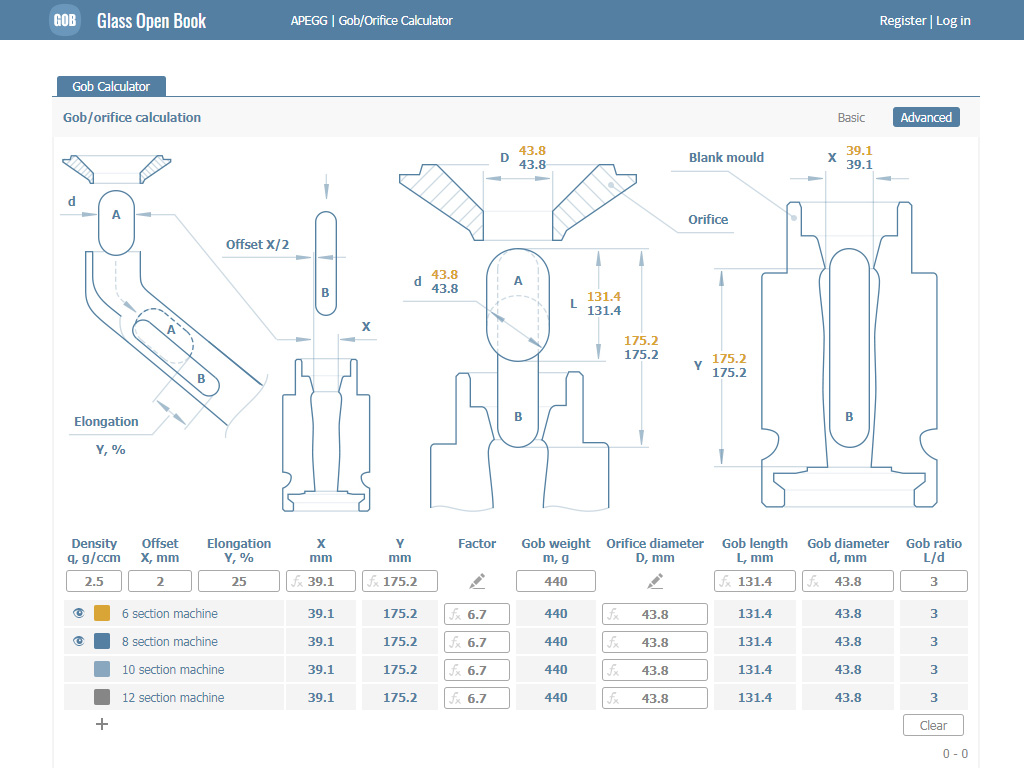Click the Orifice diameter pencil edit icon

click(655, 581)
